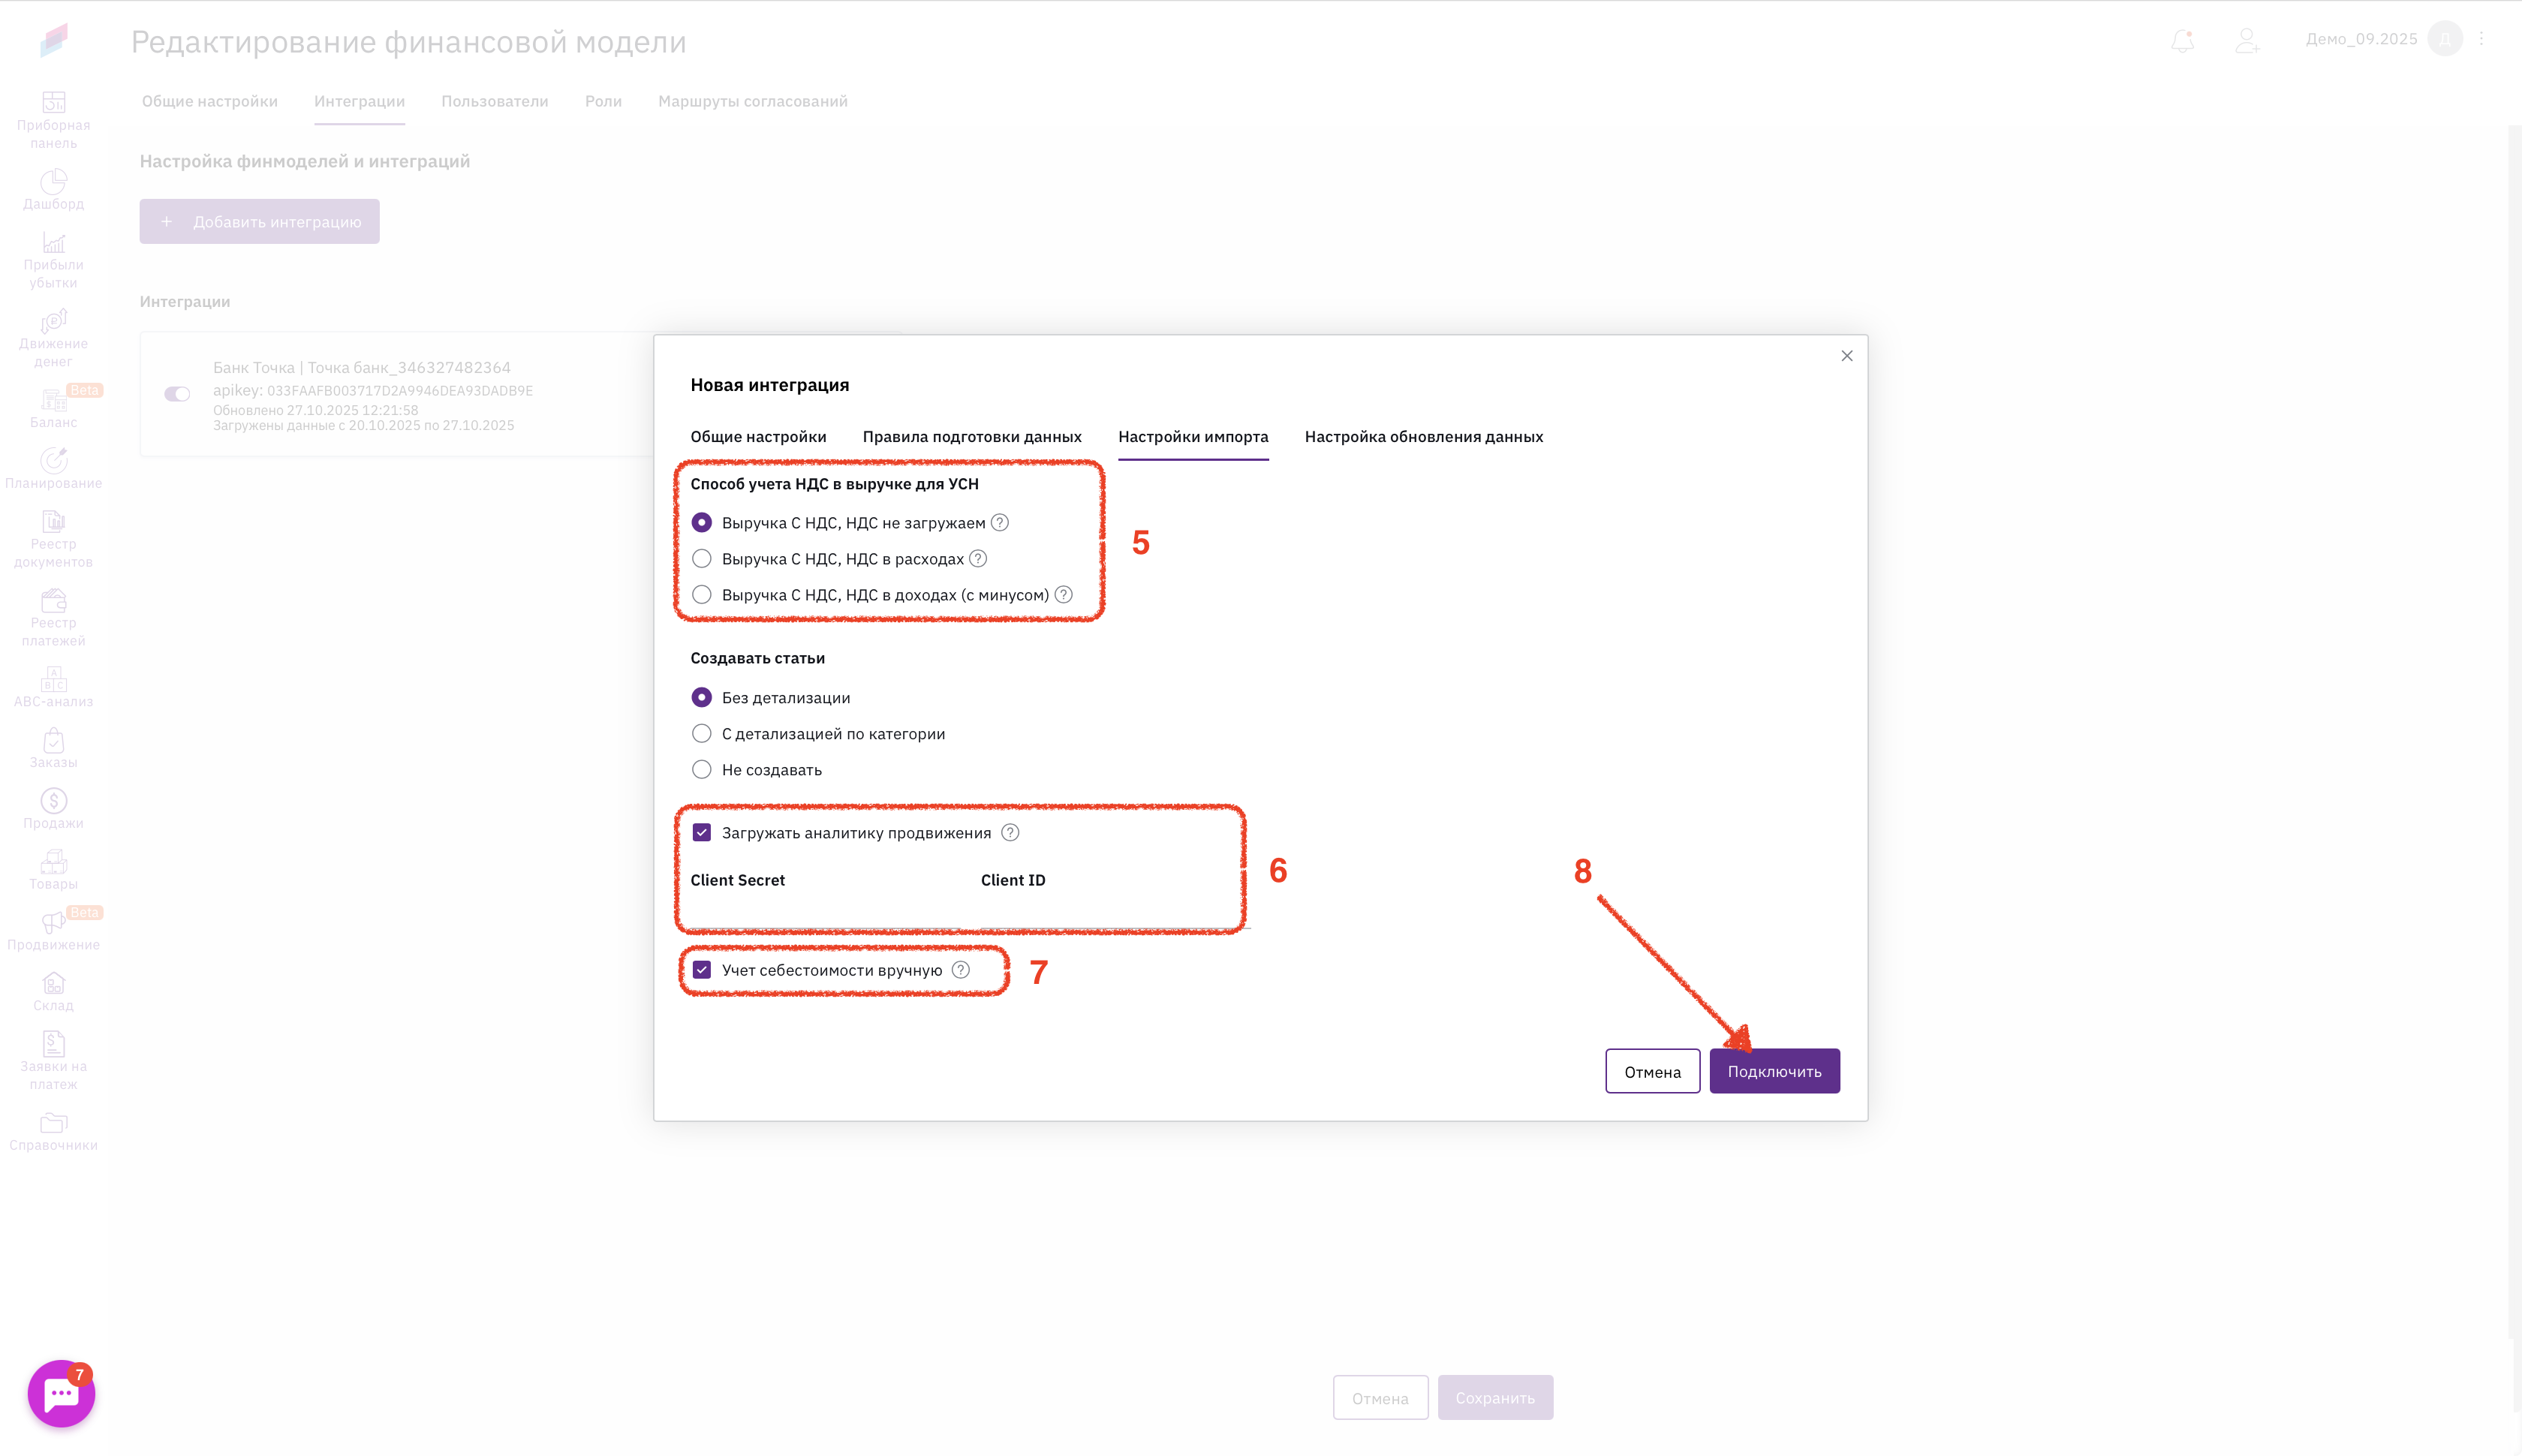This screenshot has height=1456, width=2522.
Task: Select С детализацией по категории radio option
Action: [702, 733]
